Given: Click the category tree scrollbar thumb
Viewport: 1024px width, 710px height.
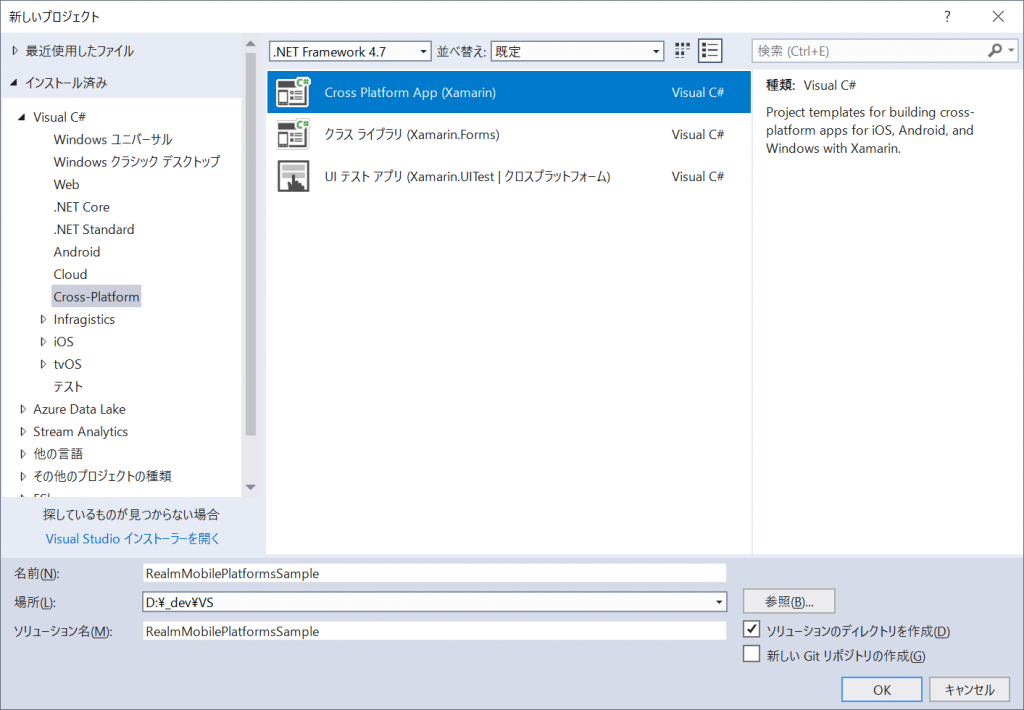Looking at the screenshot, I should click(250, 244).
